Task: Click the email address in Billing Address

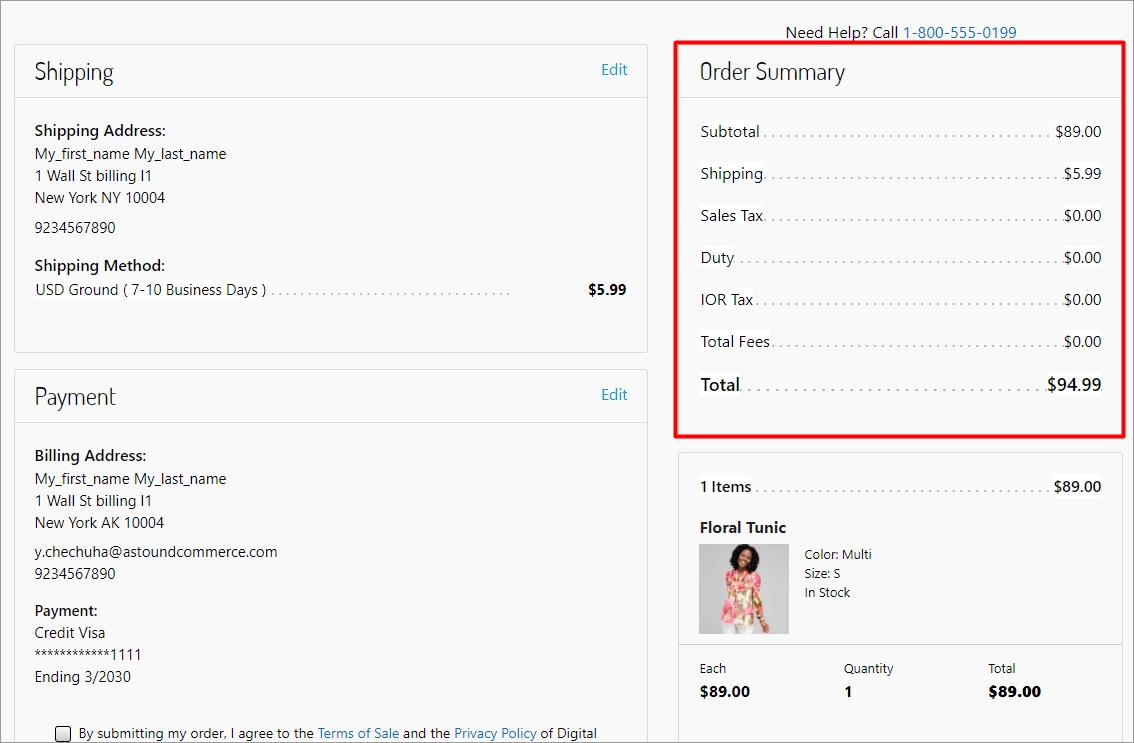Action: tap(156, 552)
